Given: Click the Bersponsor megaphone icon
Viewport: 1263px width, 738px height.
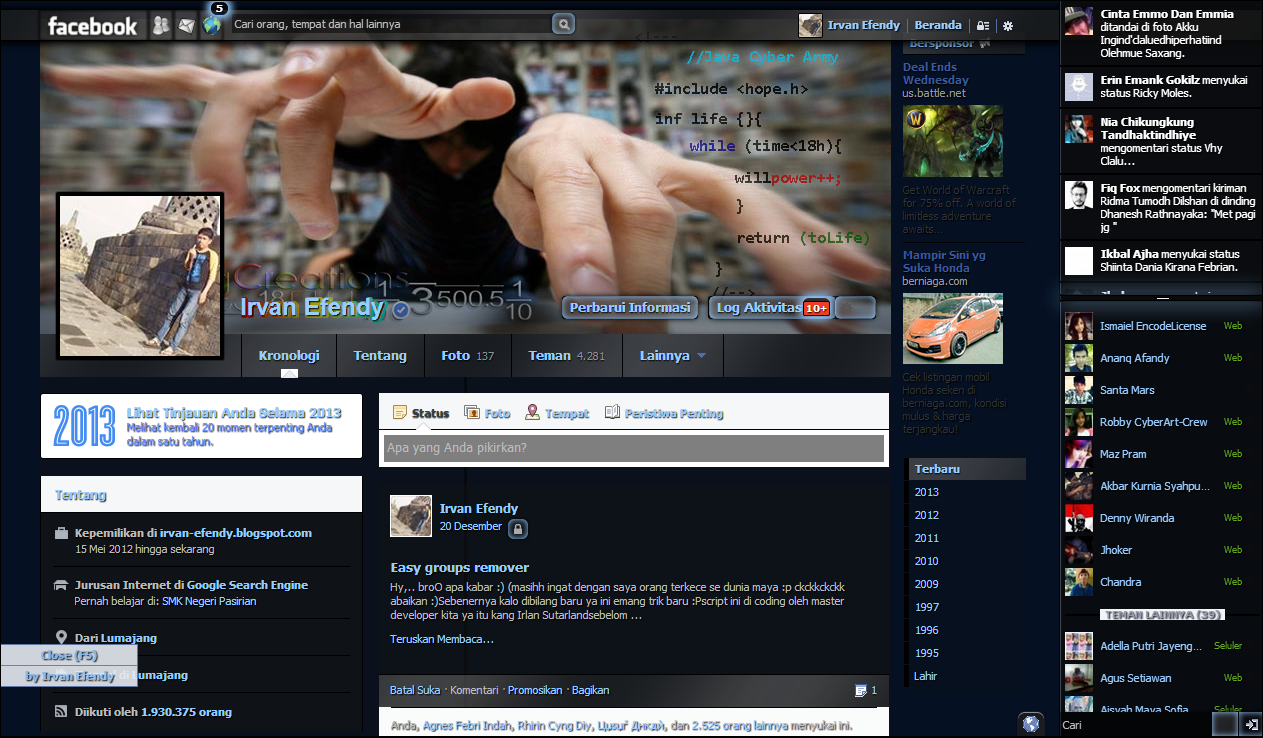Looking at the screenshot, I should pos(985,44).
